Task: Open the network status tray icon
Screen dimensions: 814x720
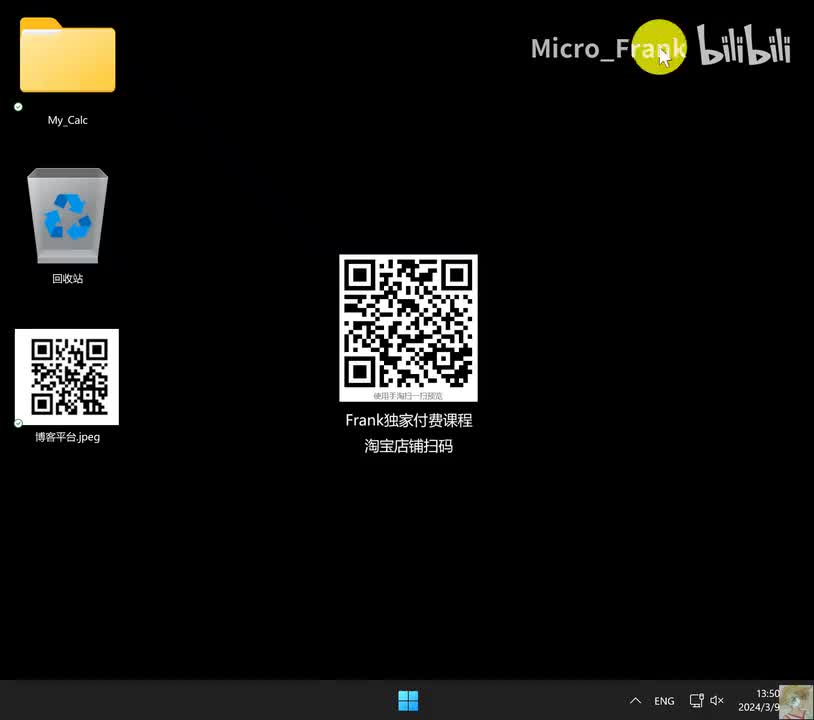Action: point(696,700)
